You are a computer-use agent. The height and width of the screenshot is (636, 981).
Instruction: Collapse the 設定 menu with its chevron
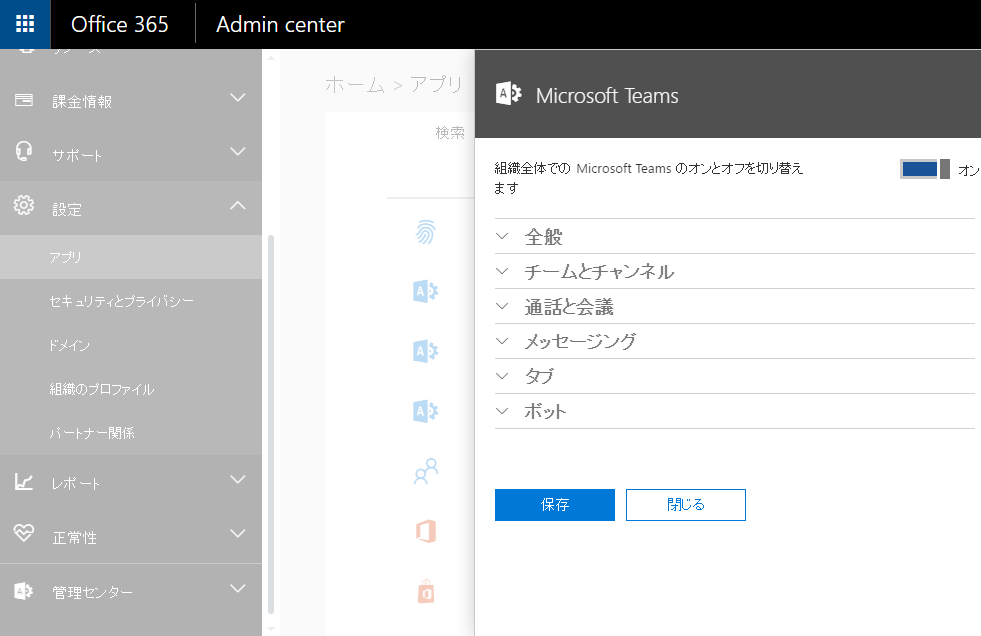tap(238, 207)
